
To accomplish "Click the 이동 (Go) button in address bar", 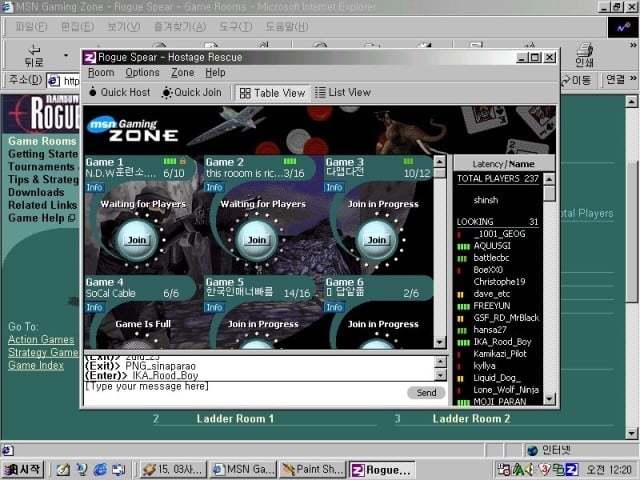I will click(x=576, y=80).
